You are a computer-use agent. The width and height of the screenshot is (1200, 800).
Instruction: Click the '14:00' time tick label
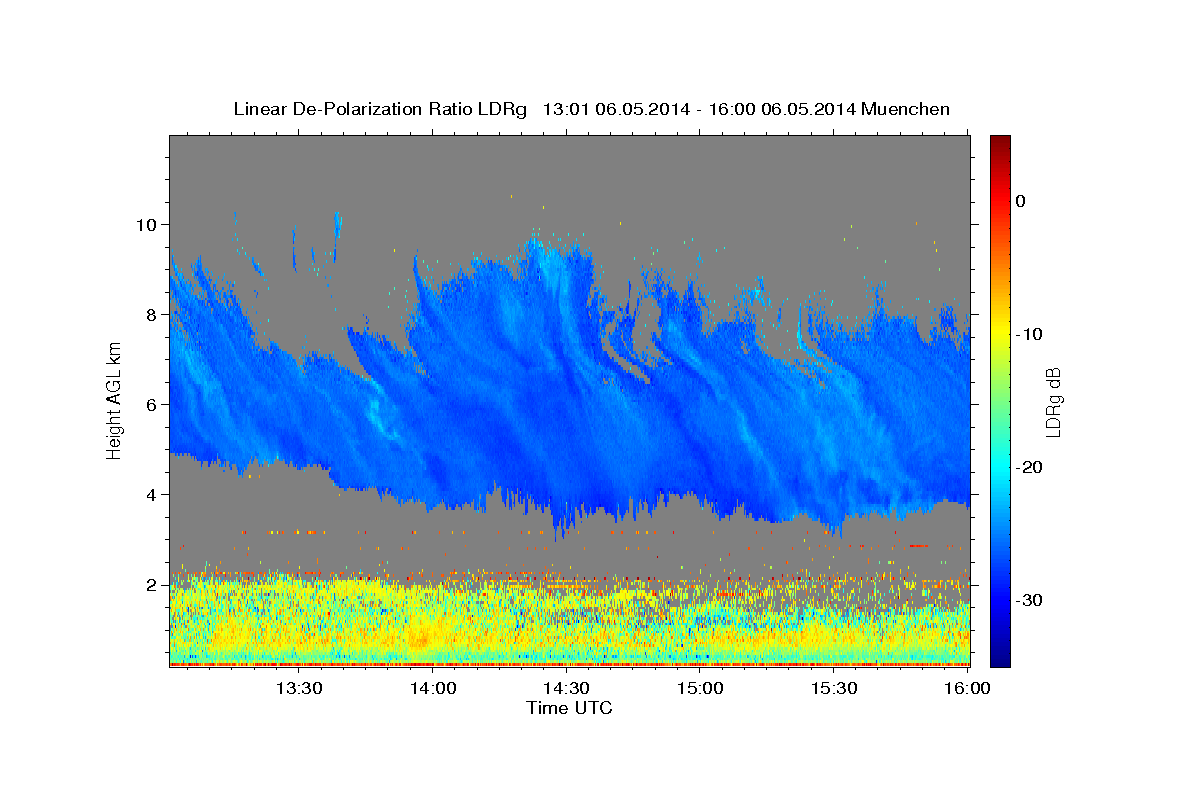click(x=433, y=688)
